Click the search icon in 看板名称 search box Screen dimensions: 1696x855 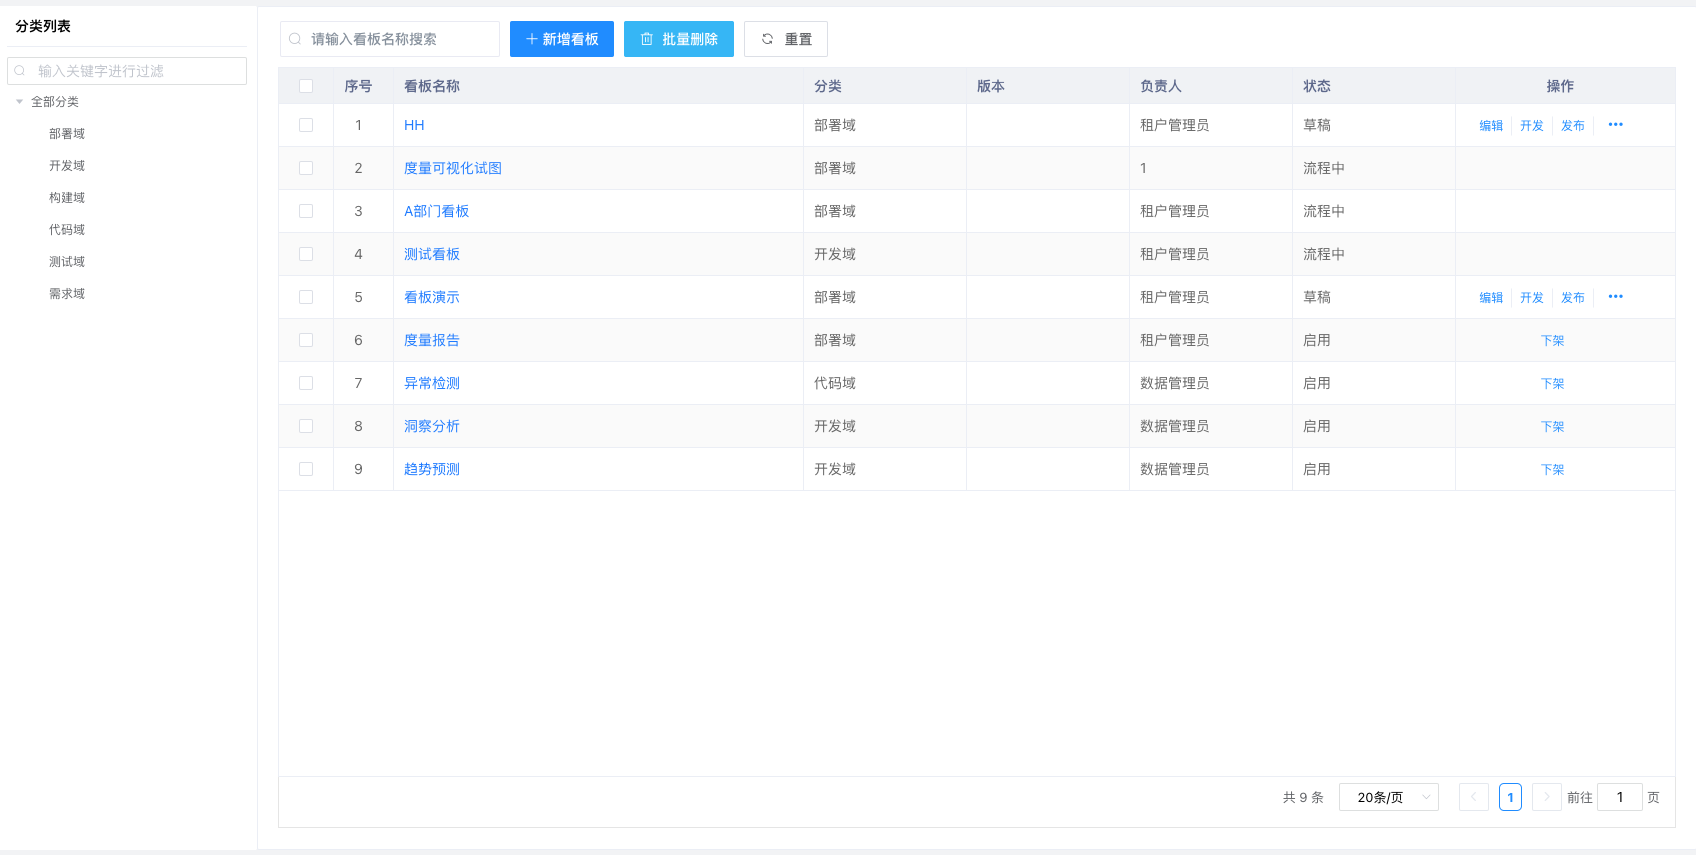coord(295,39)
